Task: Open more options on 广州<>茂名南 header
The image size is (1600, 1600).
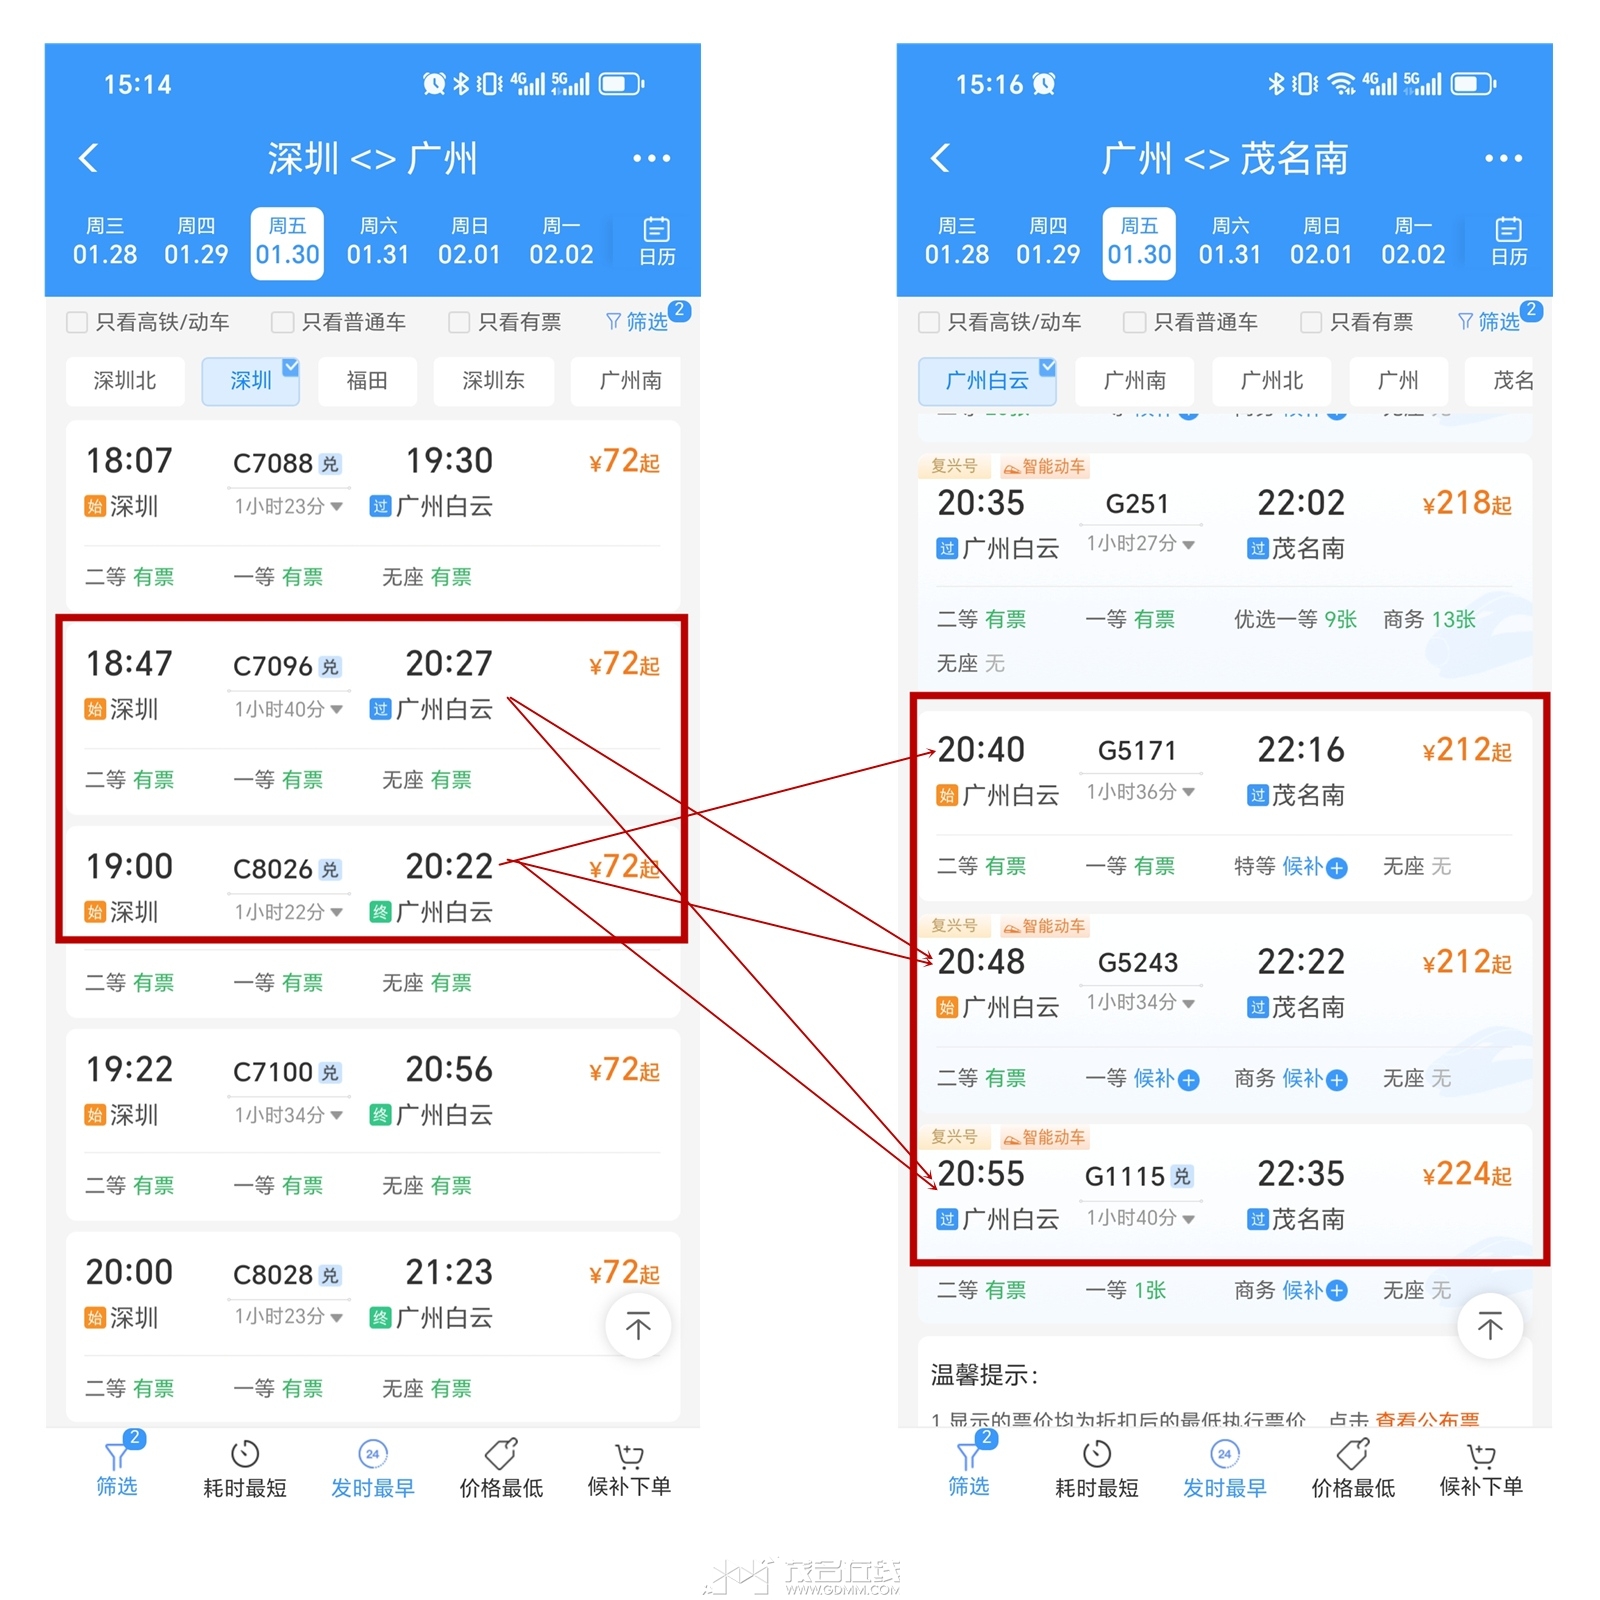Action: click(x=1503, y=158)
